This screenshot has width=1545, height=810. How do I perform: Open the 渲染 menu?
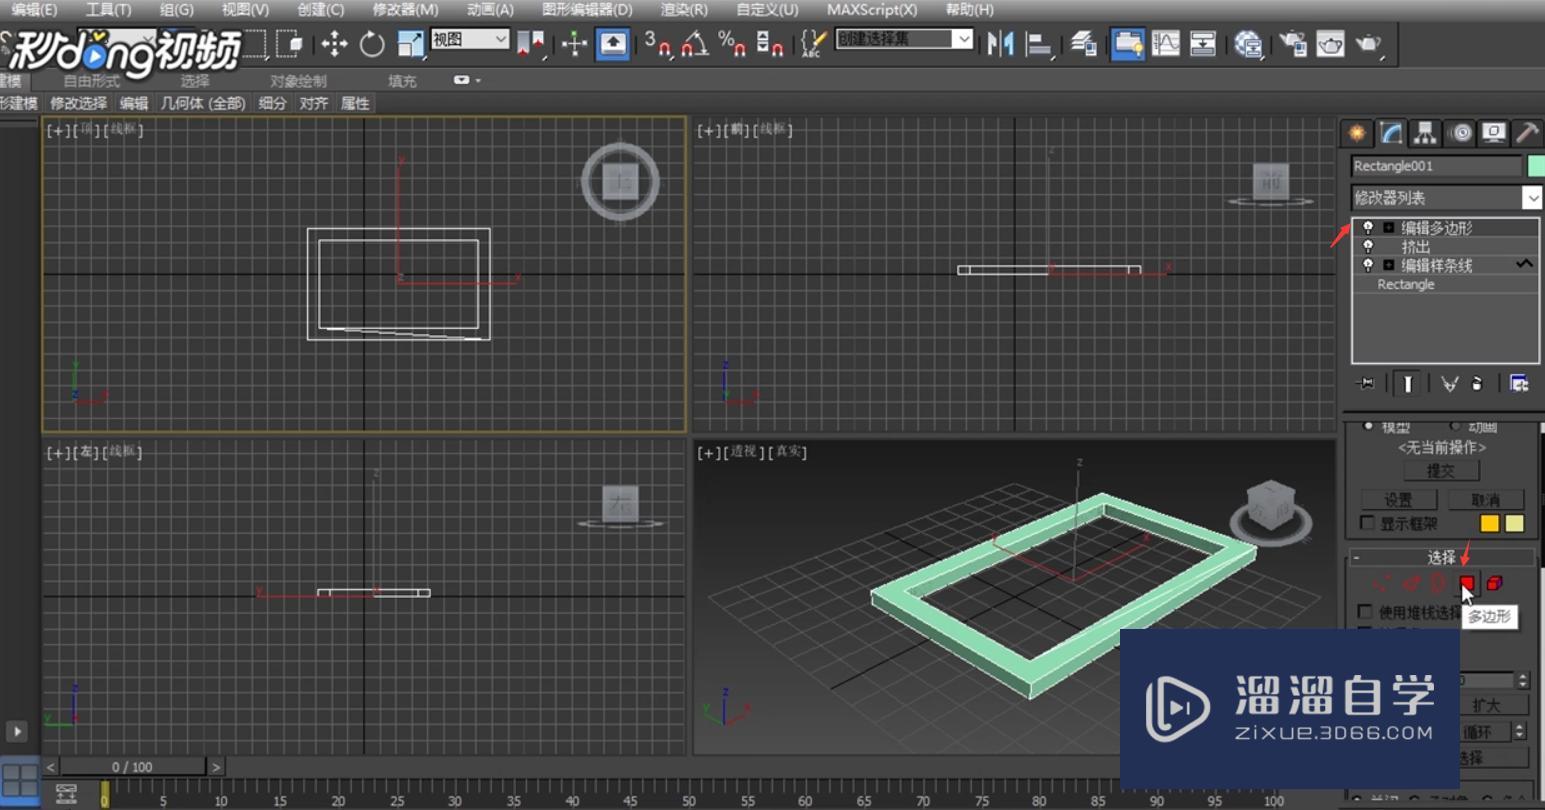684,10
